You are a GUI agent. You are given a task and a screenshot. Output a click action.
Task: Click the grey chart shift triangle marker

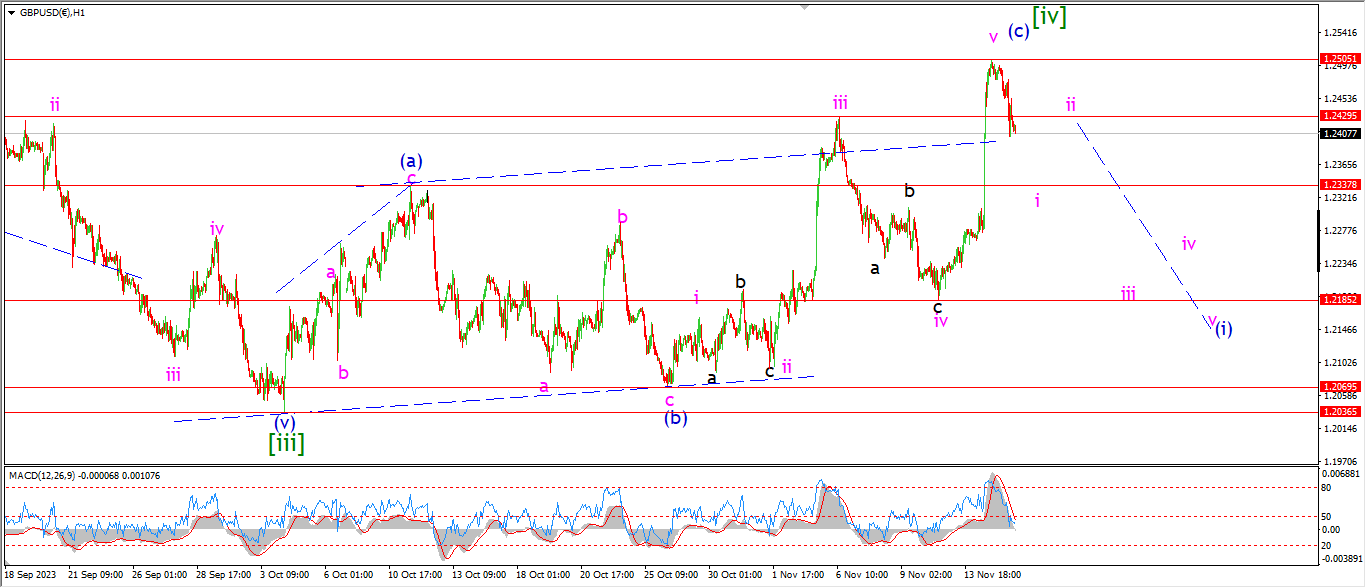[803, 8]
